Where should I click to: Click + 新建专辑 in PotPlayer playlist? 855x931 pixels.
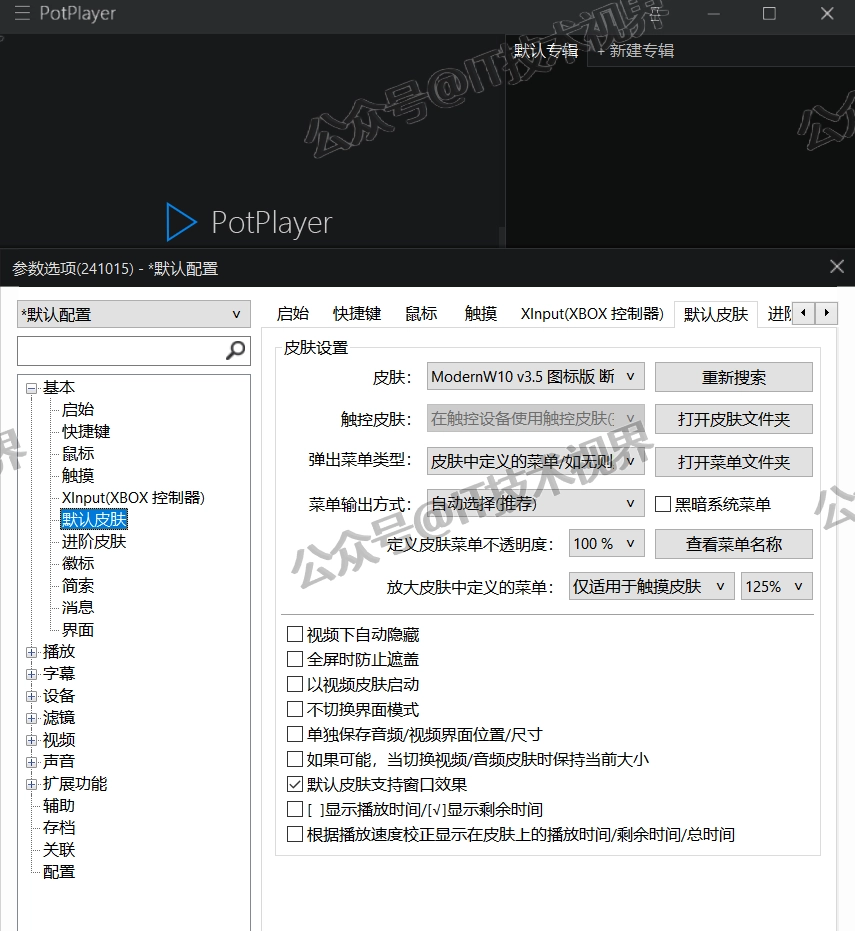(636, 50)
